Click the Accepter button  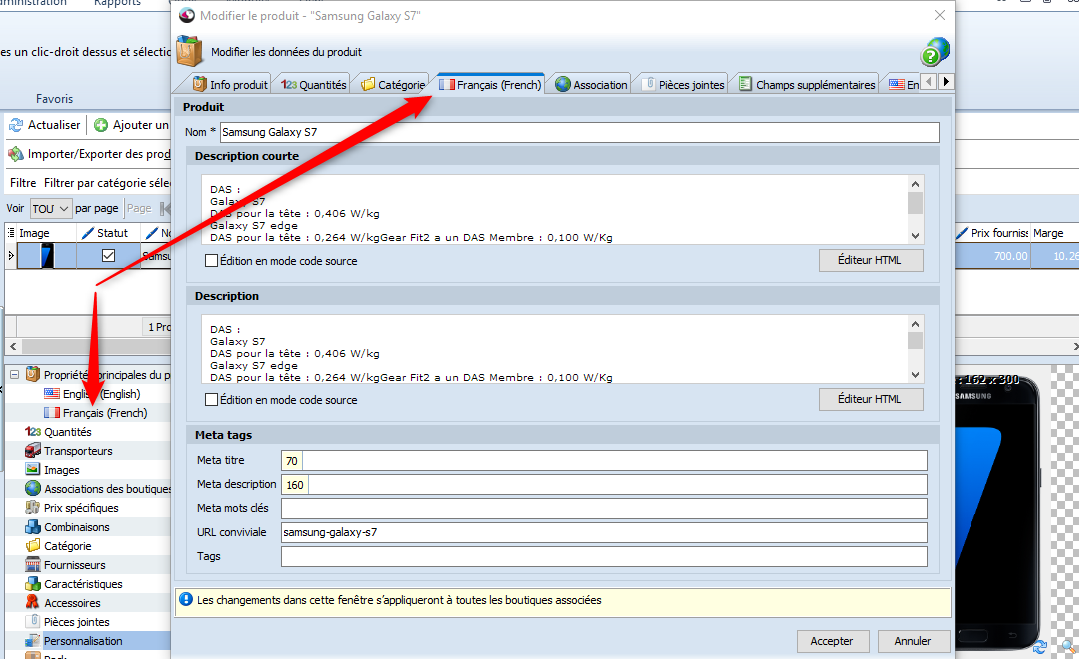832,641
